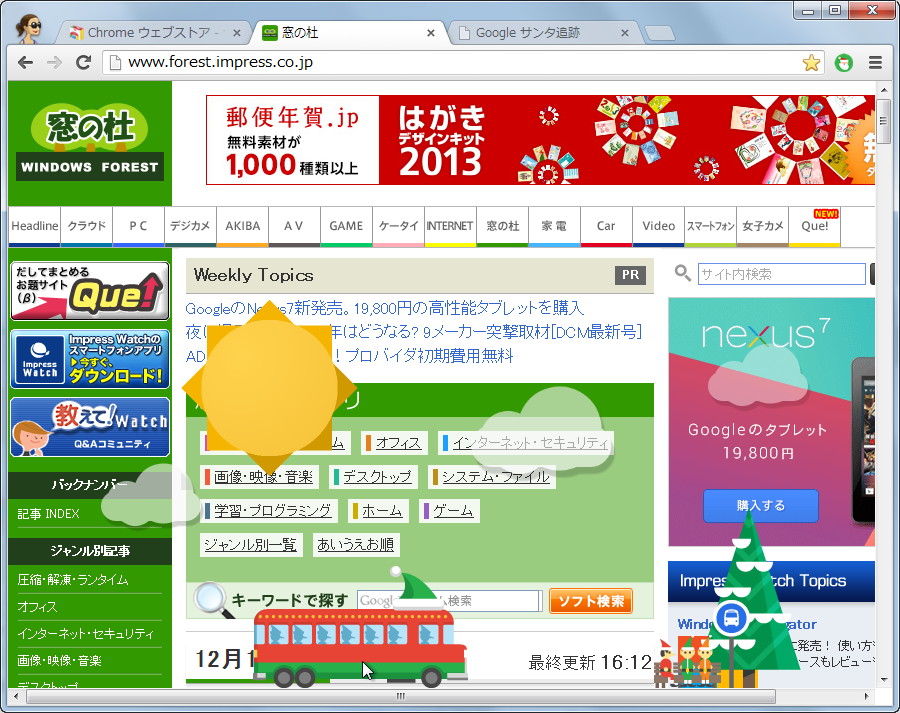Open the INTERNET nav item
Viewport: 900px width, 713px height.
pyautogui.click(x=450, y=226)
